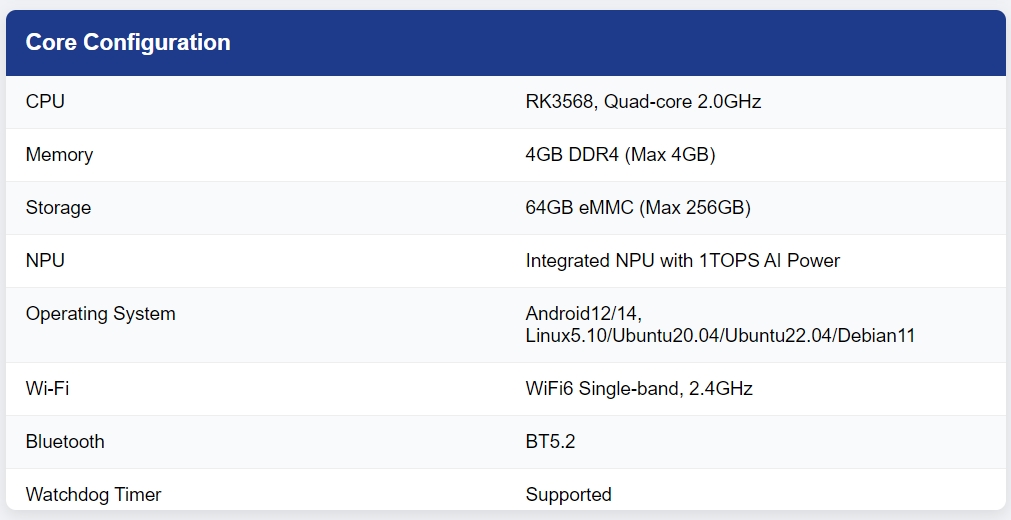This screenshot has width=1011, height=520.
Task: Select the Watchdog Timer row label
Action: pyautogui.click(x=93, y=494)
